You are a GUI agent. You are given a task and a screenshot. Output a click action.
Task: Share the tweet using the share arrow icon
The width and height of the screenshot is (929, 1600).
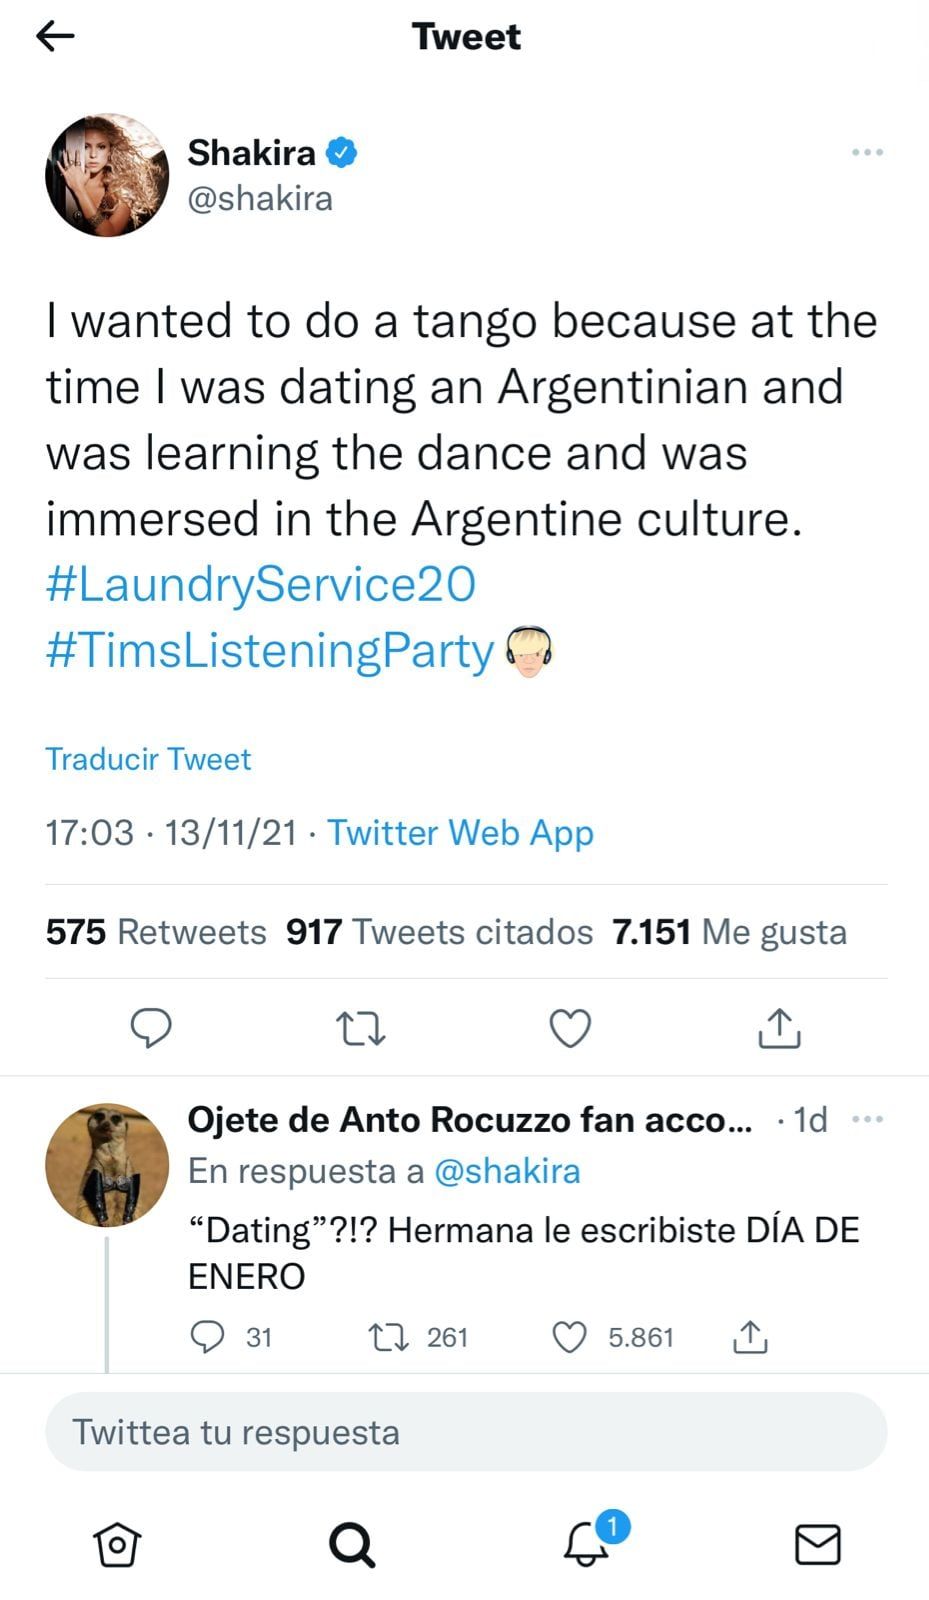tap(780, 1027)
